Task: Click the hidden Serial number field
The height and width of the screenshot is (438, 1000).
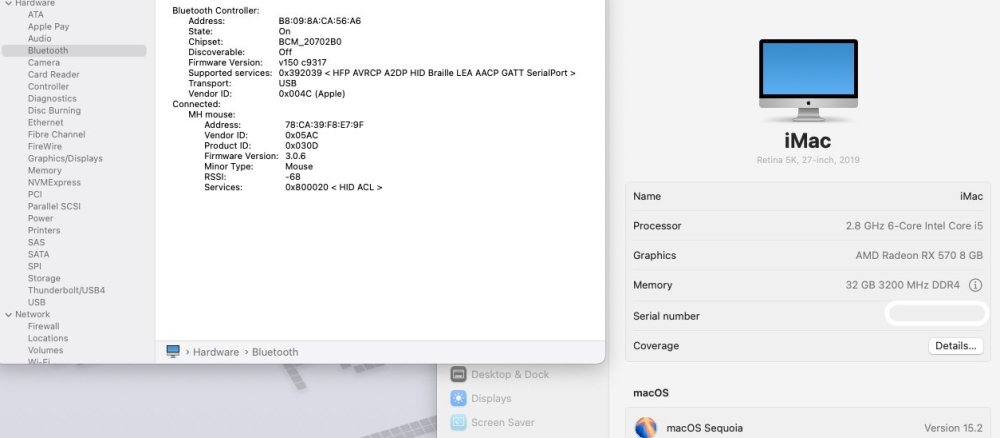Action: (x=937, y=314)
